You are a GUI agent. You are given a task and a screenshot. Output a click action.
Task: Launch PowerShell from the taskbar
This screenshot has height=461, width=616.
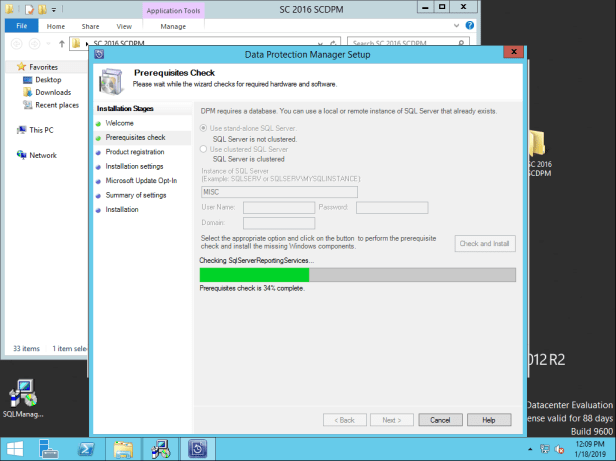[x=87, y=448]
